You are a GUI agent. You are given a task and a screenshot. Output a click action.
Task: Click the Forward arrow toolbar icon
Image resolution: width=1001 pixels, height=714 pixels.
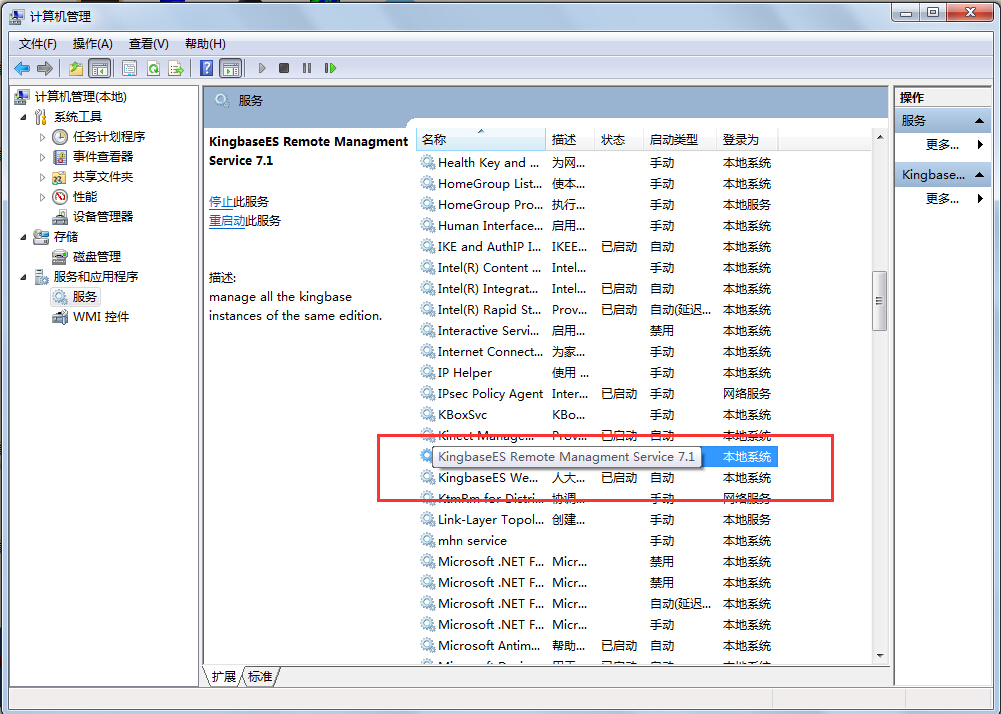(45, 68)
